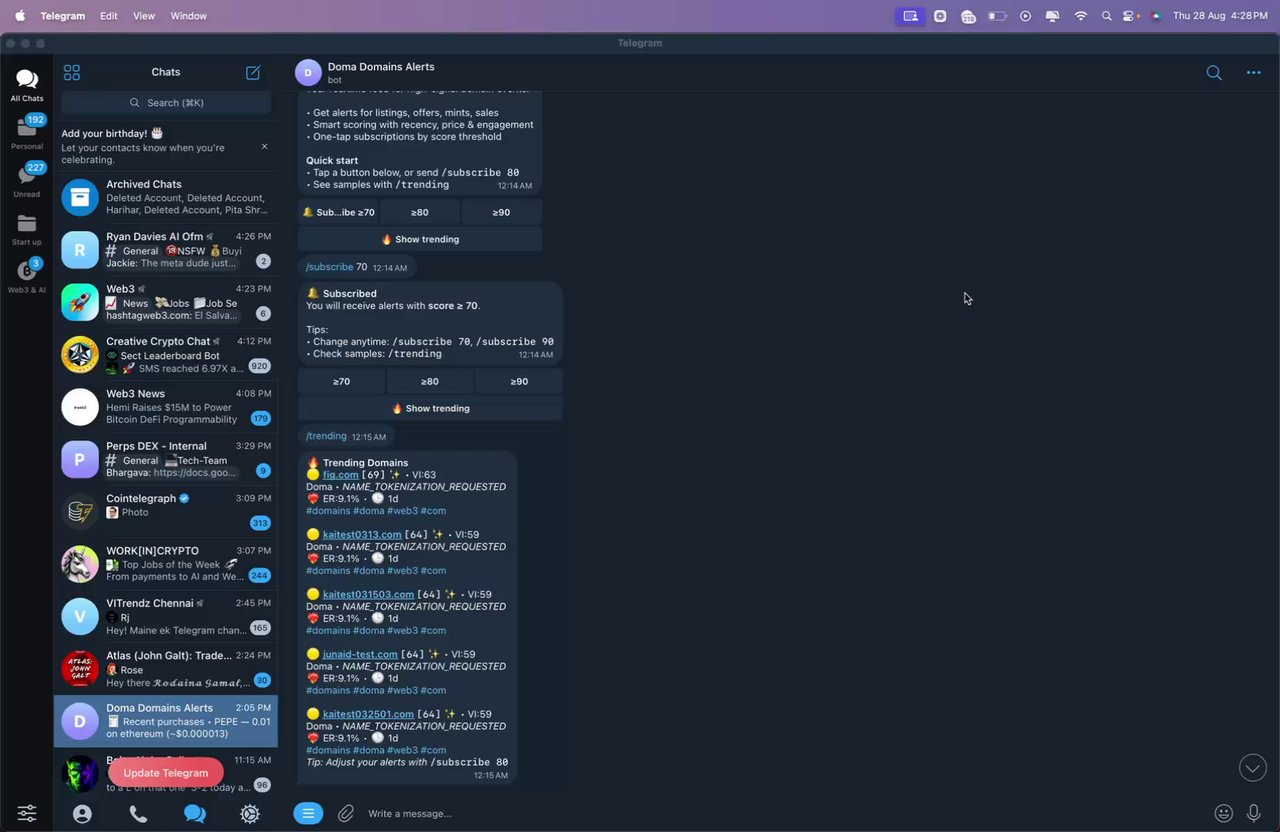Open the Window menu

[189, 16]
